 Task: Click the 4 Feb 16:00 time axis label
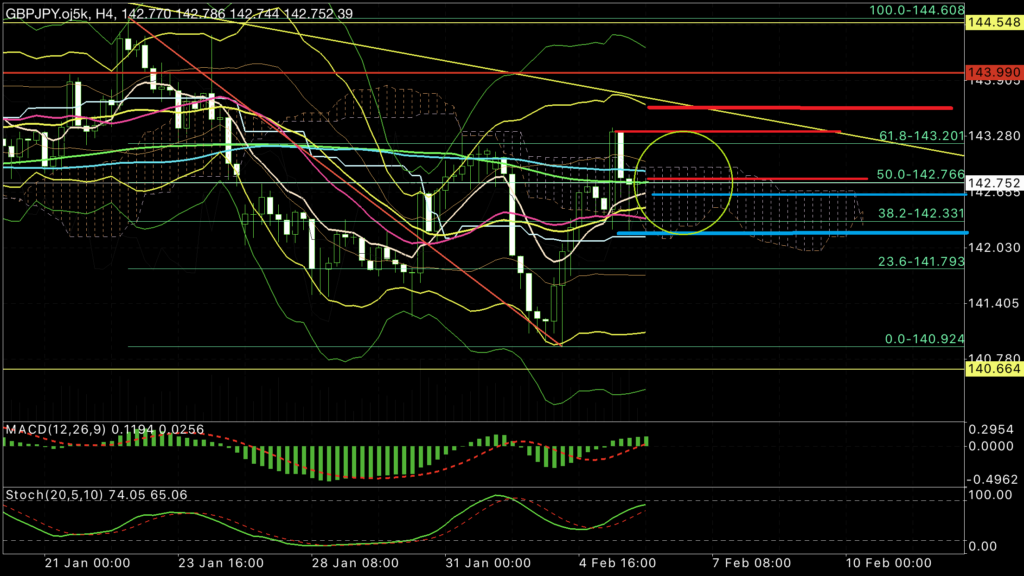tap(617, 563)
